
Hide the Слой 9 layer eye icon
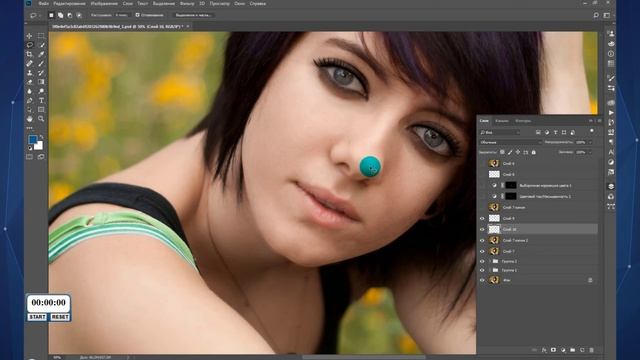click(x=482, y=219)
